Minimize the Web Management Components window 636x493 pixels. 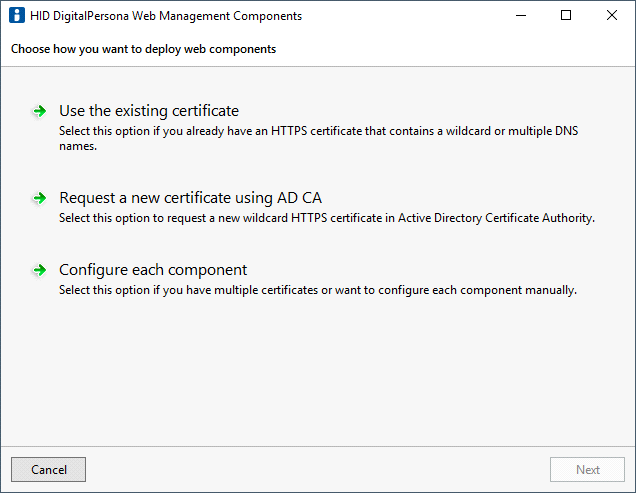click(x=520, y=16)
